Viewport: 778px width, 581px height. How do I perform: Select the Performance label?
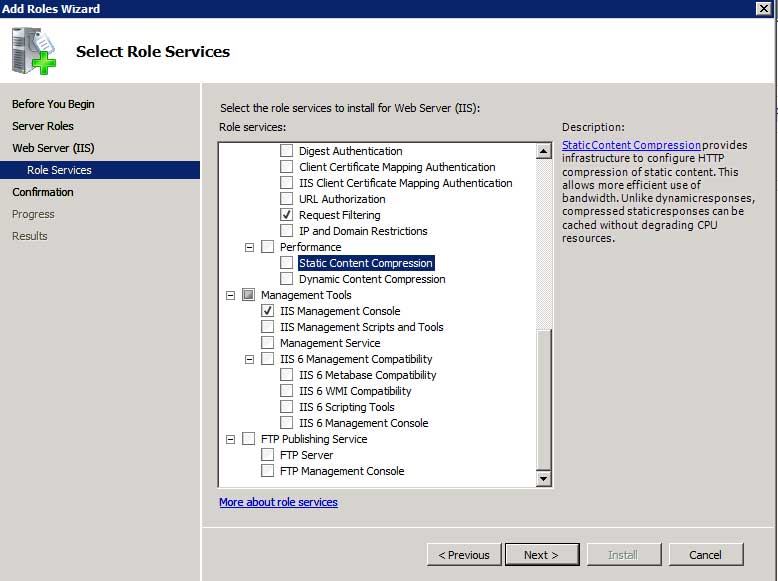(311, 247)
